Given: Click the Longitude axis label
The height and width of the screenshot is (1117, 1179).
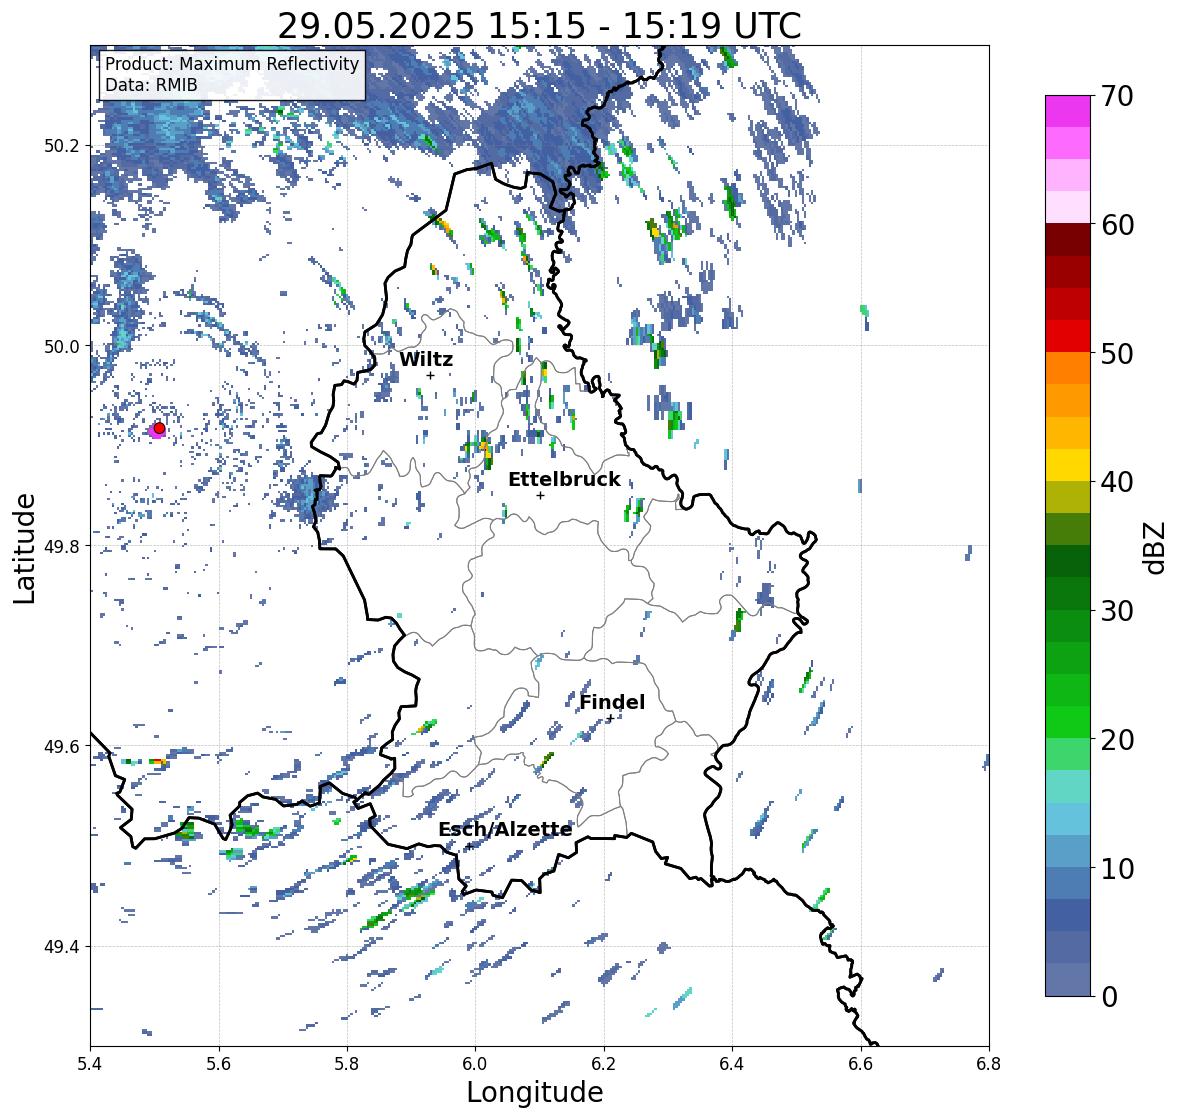Looking at the screenshot, I should [x=535, y=1092].
